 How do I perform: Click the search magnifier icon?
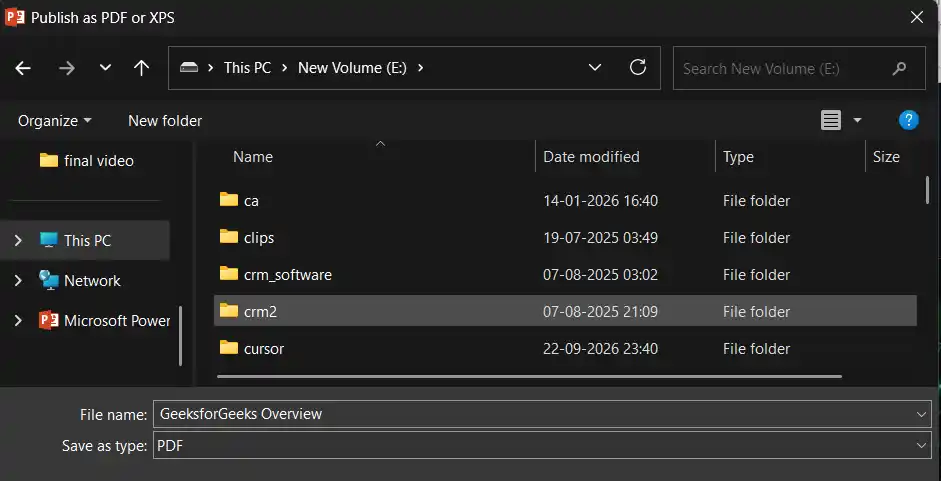tap(899, 68)
